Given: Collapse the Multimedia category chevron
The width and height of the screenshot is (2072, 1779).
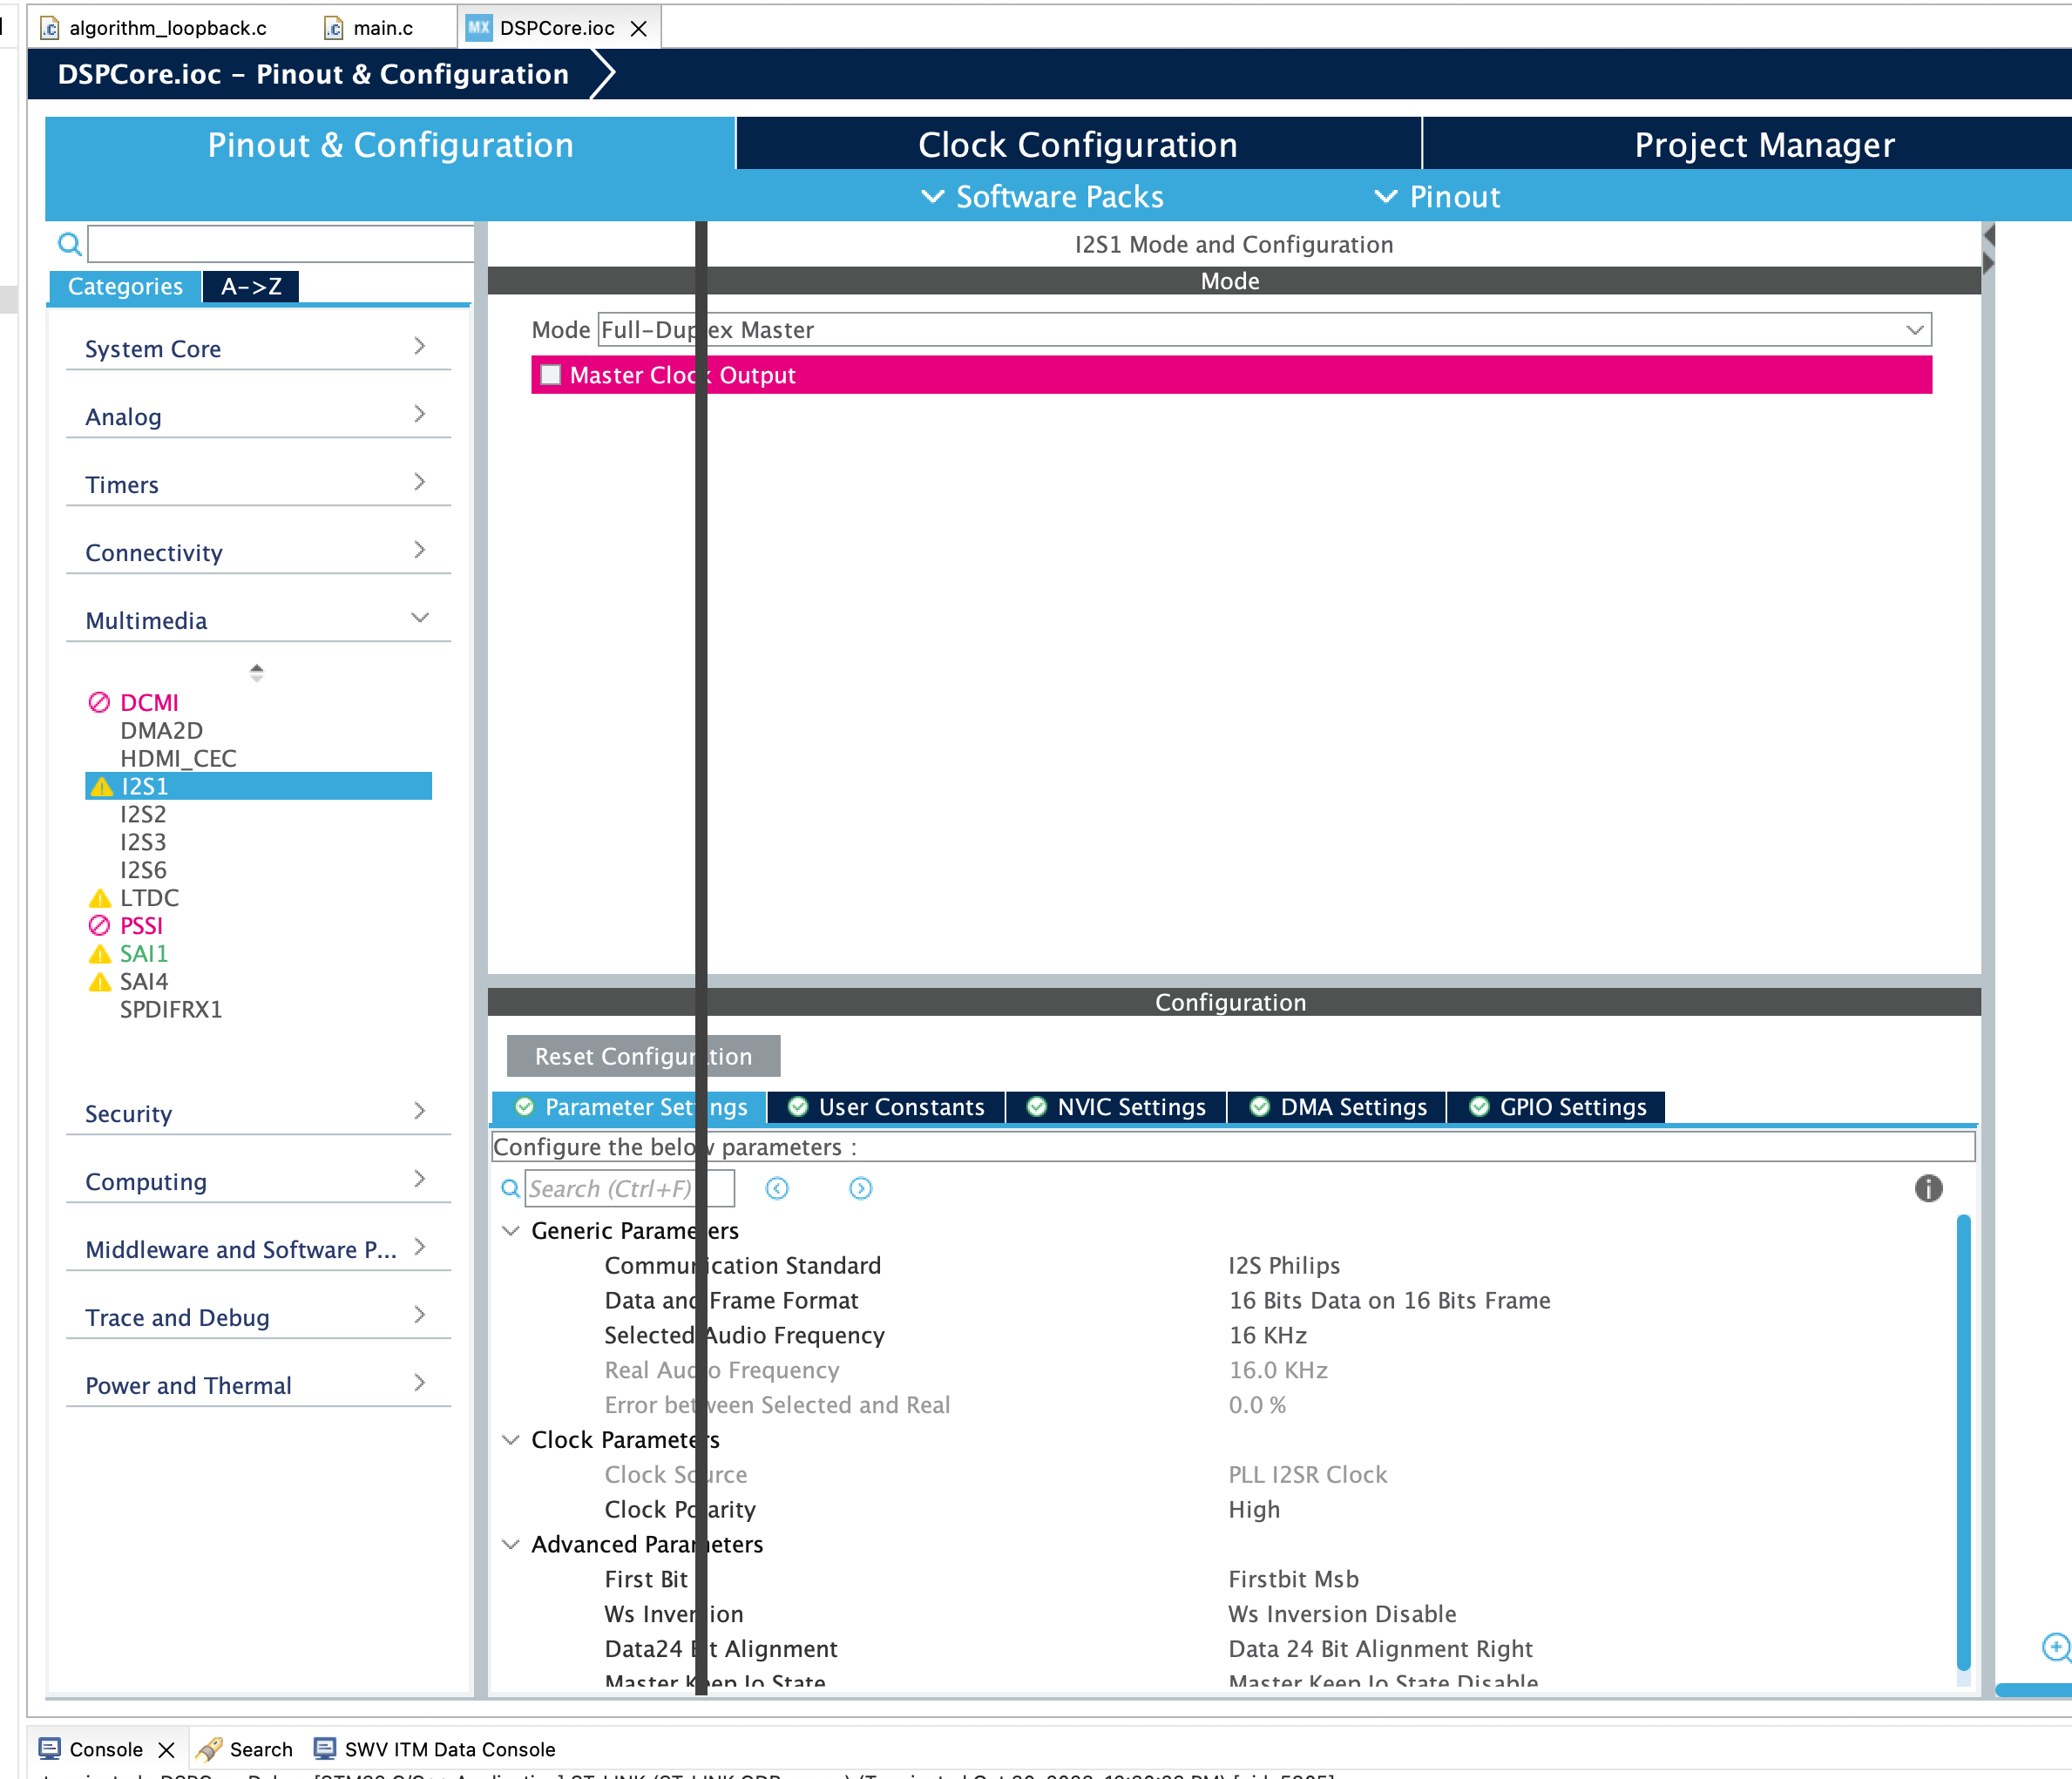Looking at the screenshot, I should pyautogui.click(x=419, y=617).
